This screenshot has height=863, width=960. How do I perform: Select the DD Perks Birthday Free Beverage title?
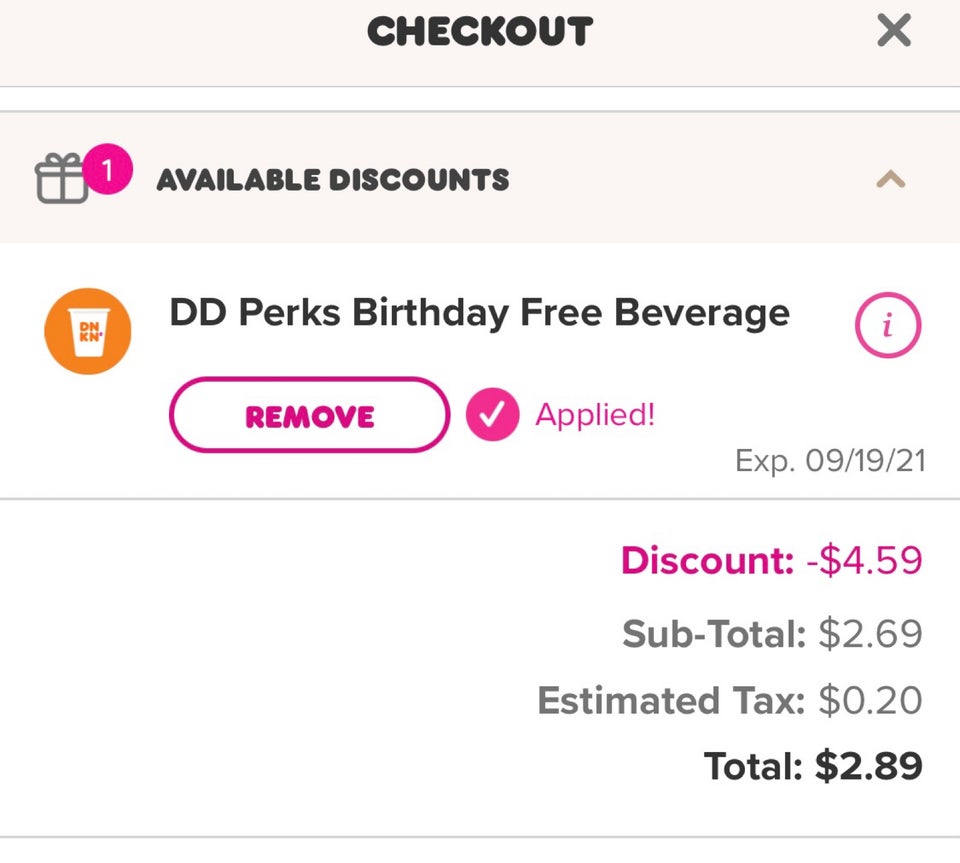479,313
